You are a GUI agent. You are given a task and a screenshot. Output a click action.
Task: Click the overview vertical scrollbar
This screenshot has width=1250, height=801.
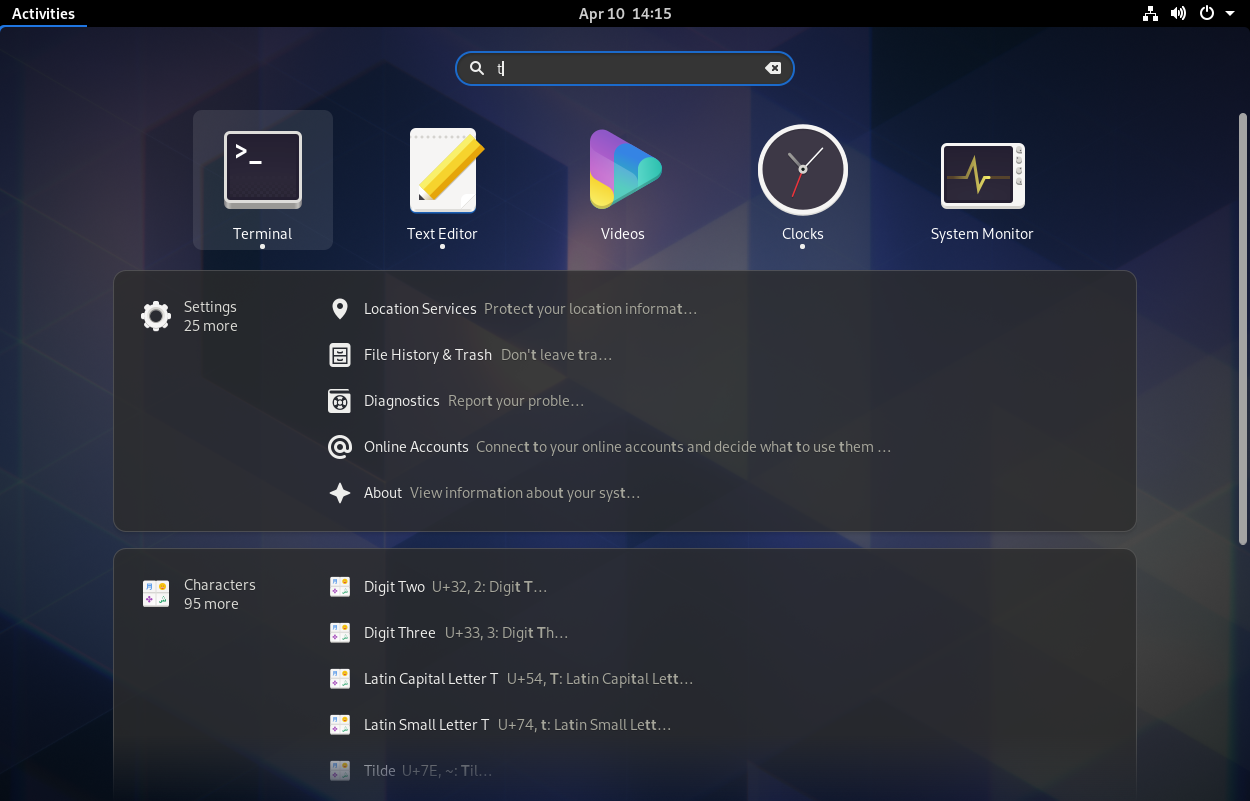[x=1243, y=330]
